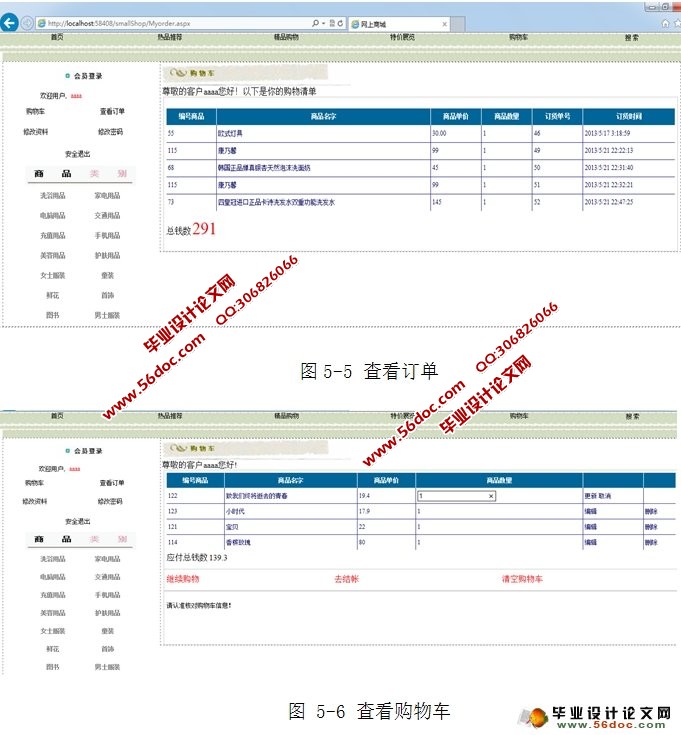Click the search magnifier icon in the address bar
The height and width of the screenshot is (735, 681).
[317, 22]
